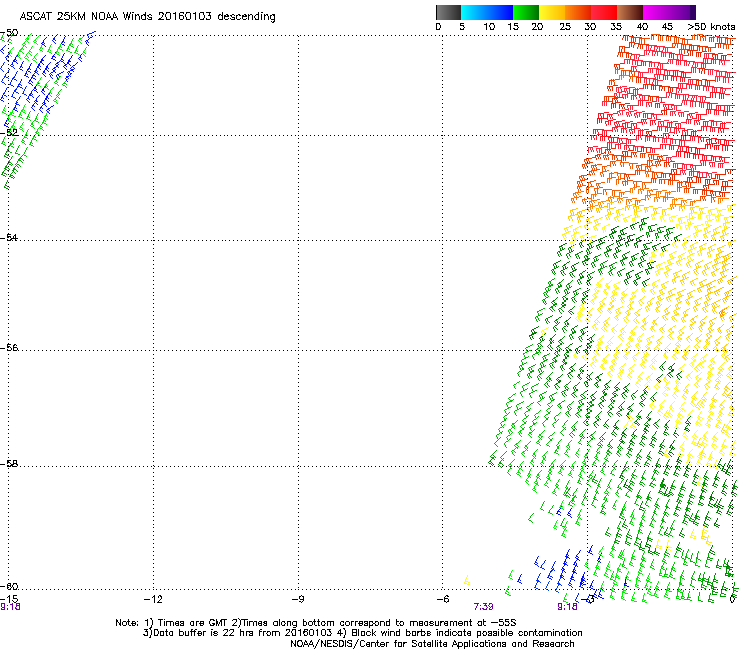Click the "45" label under the color bar
The height and width of the screenshot is (650, 740).
click(667, 27)
